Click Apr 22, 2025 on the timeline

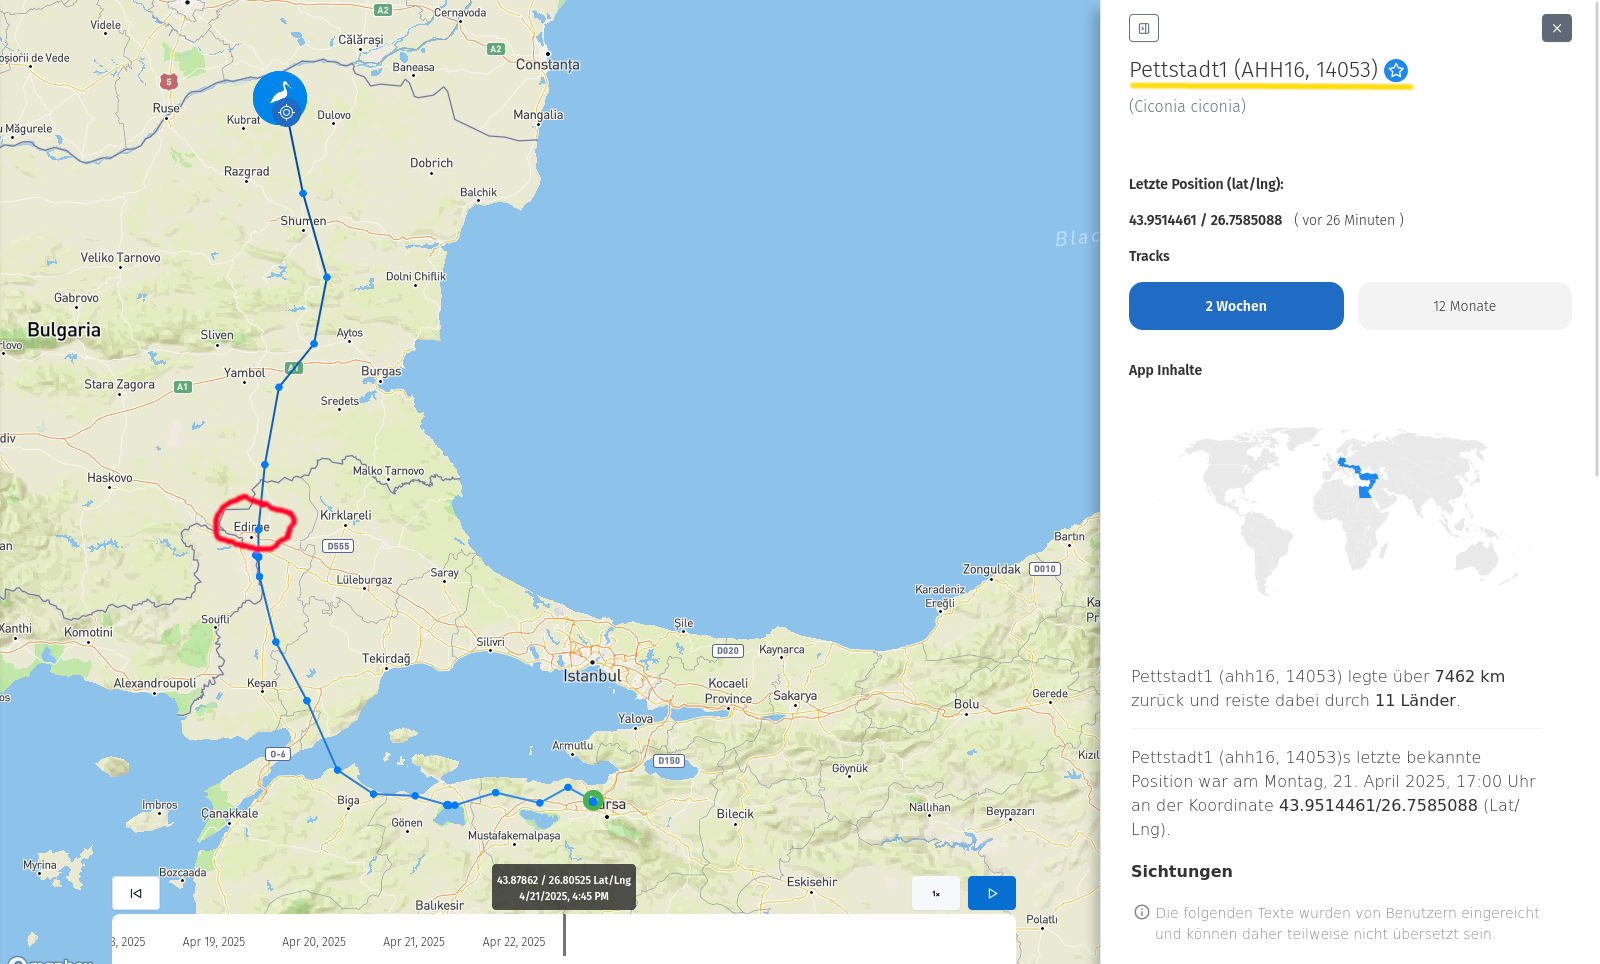click(513, 942)
